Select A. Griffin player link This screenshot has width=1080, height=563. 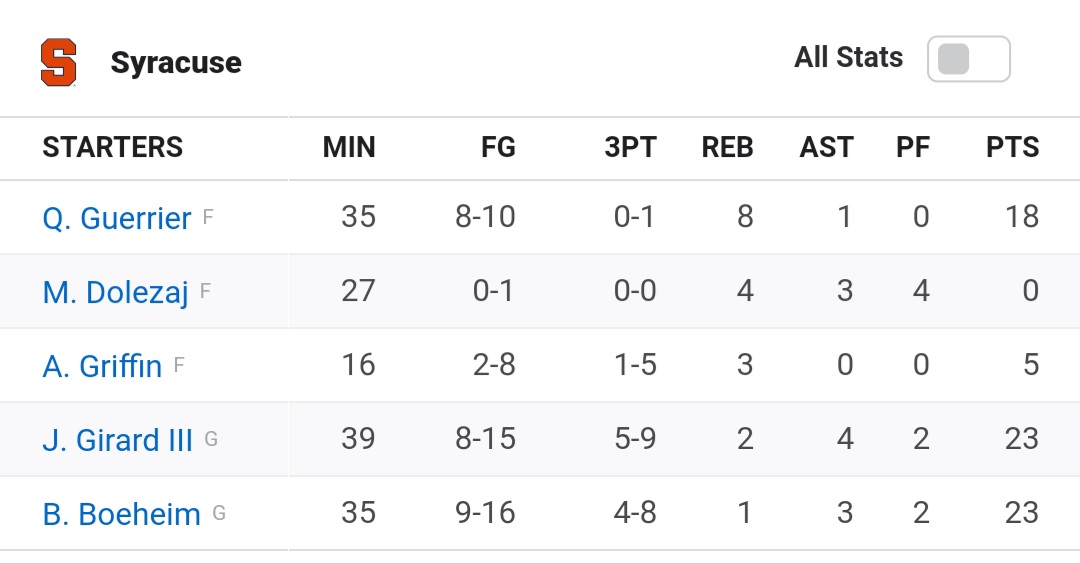[102, 366]
